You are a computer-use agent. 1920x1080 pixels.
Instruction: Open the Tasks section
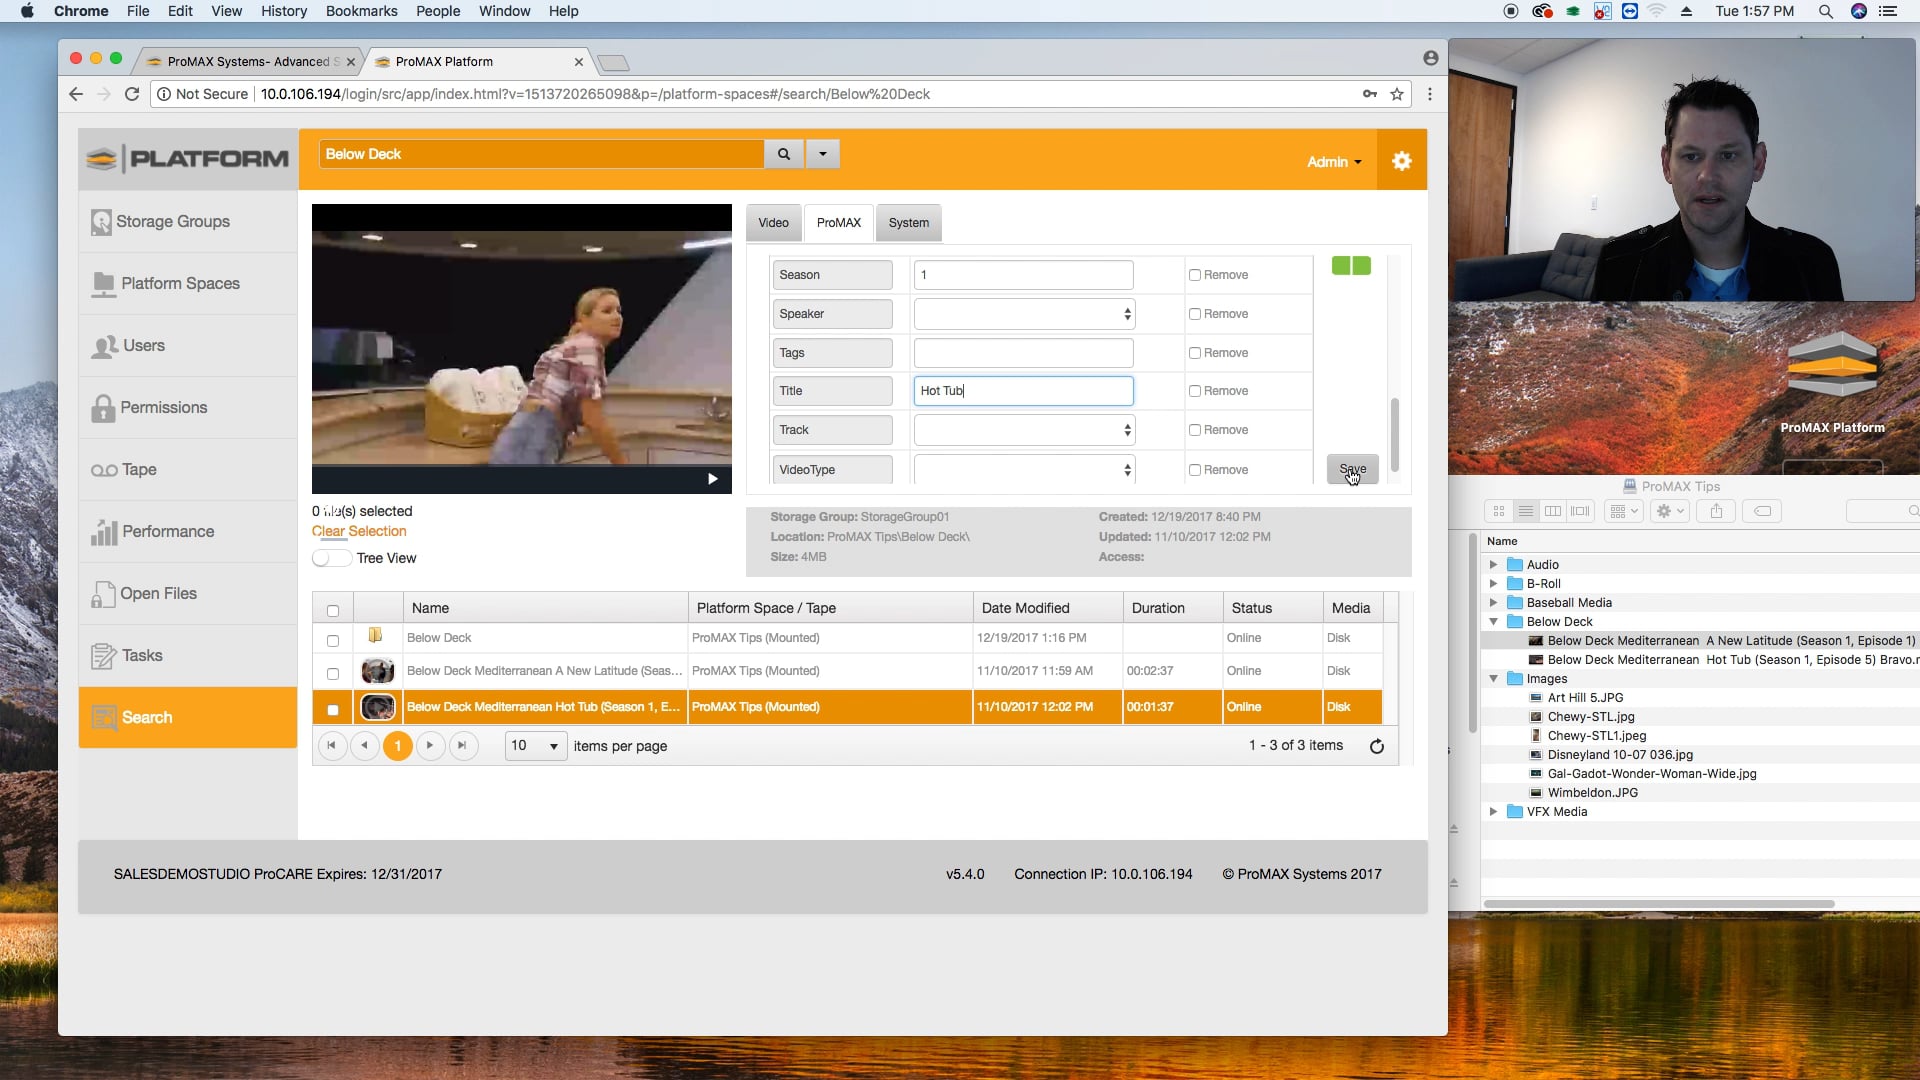coord(140,656)
